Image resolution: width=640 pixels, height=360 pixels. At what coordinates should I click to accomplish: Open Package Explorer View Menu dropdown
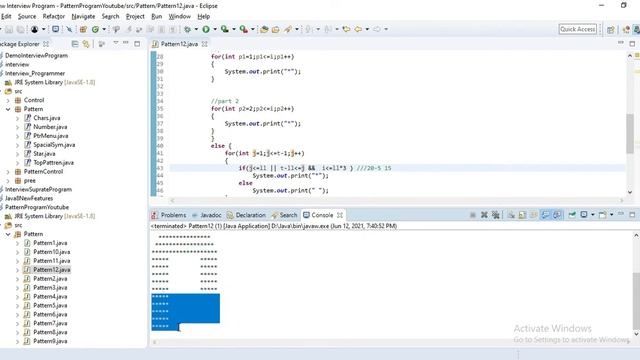[x=116, y=43]
